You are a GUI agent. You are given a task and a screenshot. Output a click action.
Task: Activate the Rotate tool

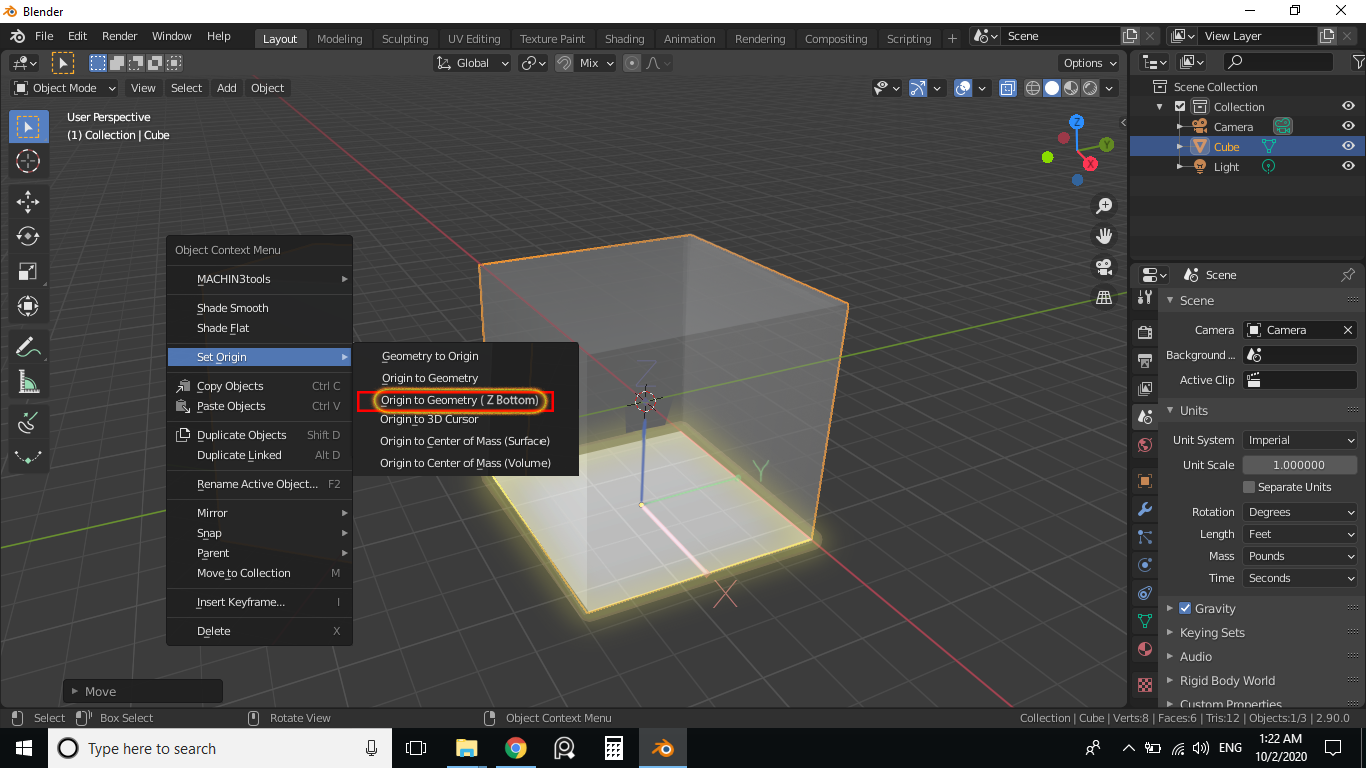pos(28,236)
